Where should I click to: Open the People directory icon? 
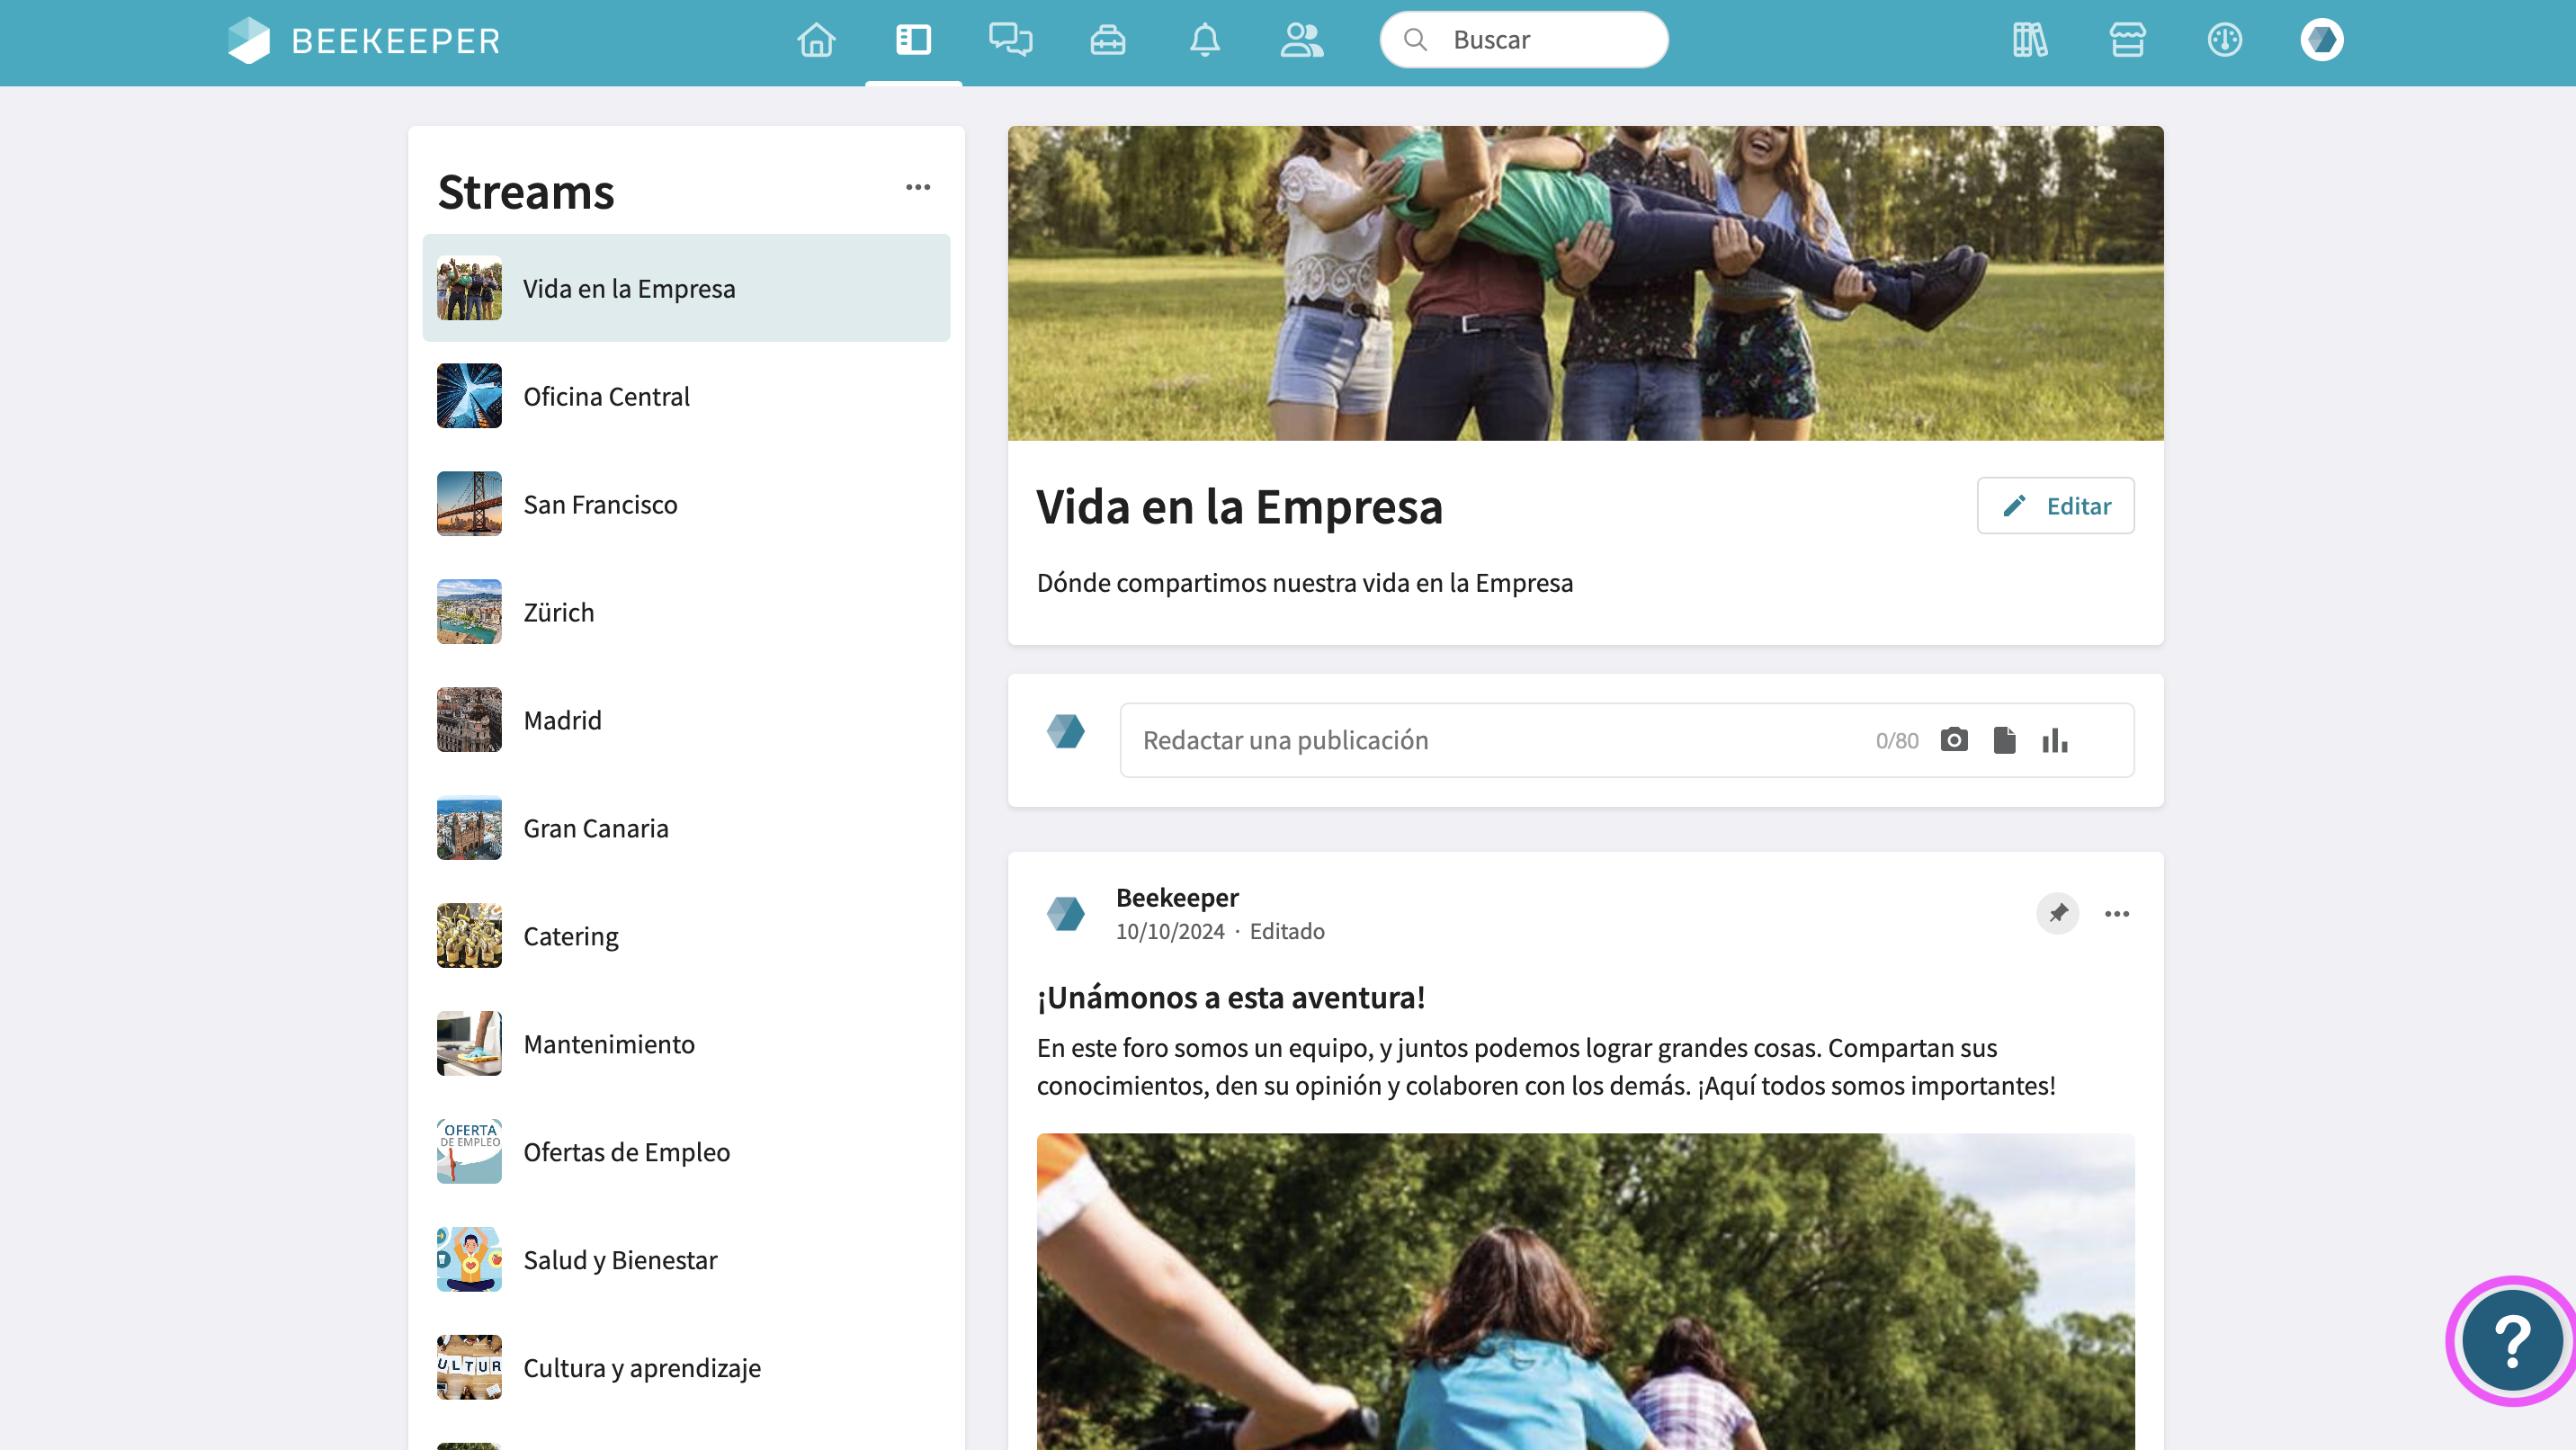(1301, 40)
